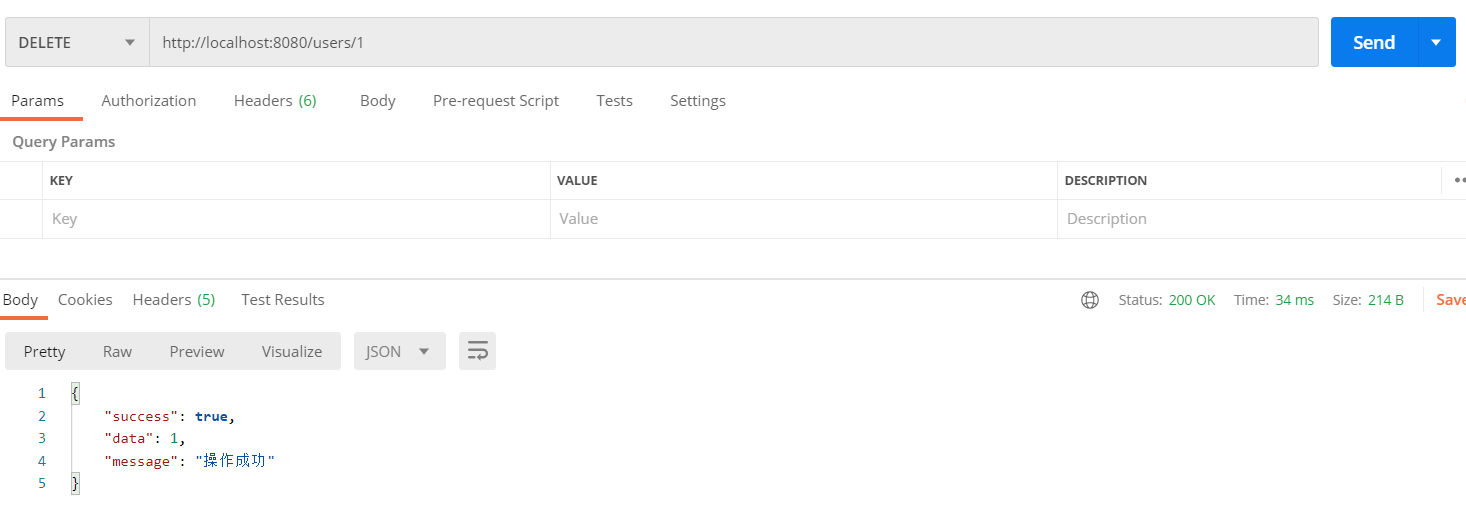Switch to the Raw view
This screenshot has height=507, width=1466.
click(x=117, y=351)
